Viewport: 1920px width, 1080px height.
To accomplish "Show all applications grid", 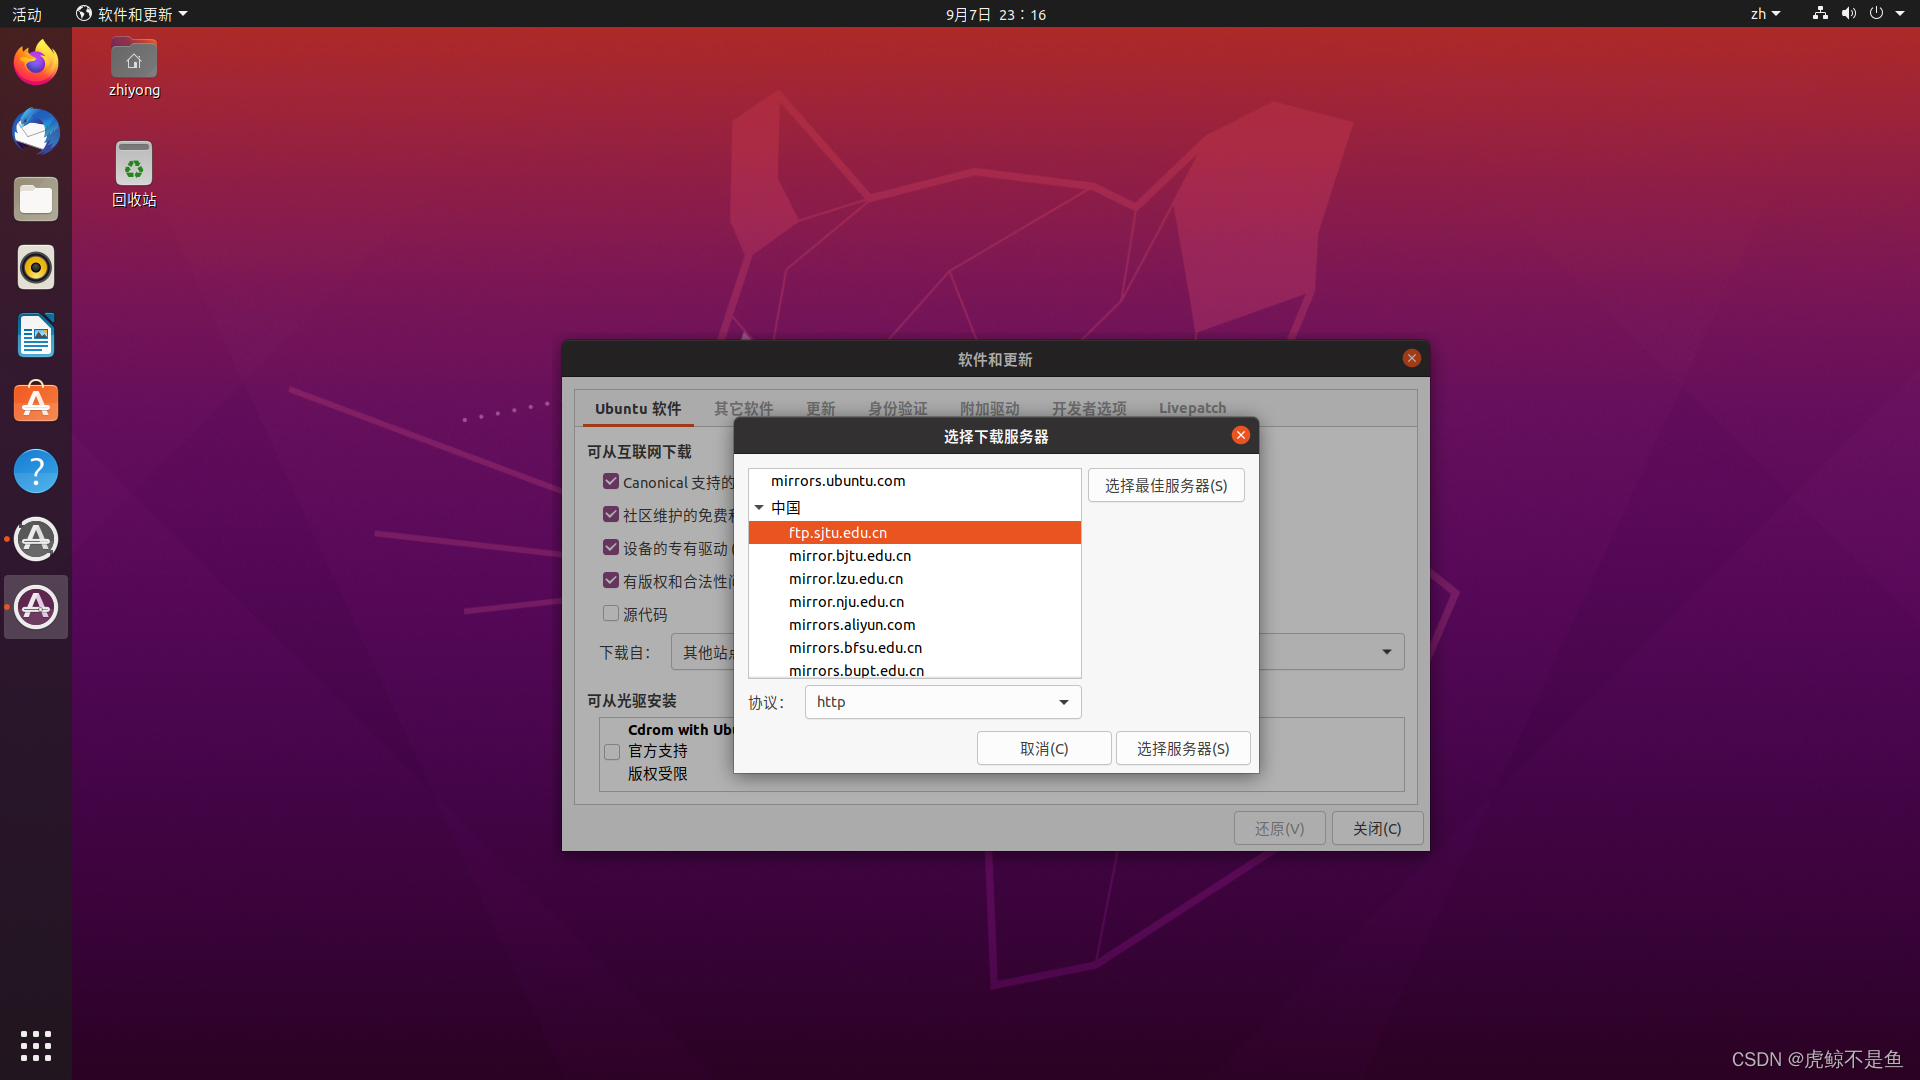I will (x=35, y=1046).
